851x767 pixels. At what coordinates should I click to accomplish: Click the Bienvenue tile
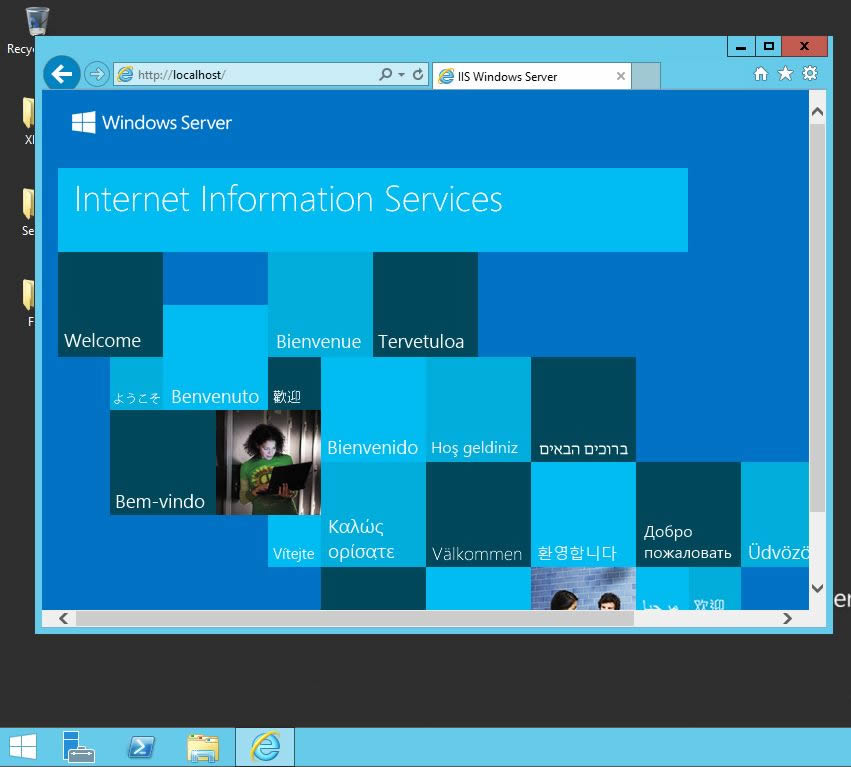point(320,305)
